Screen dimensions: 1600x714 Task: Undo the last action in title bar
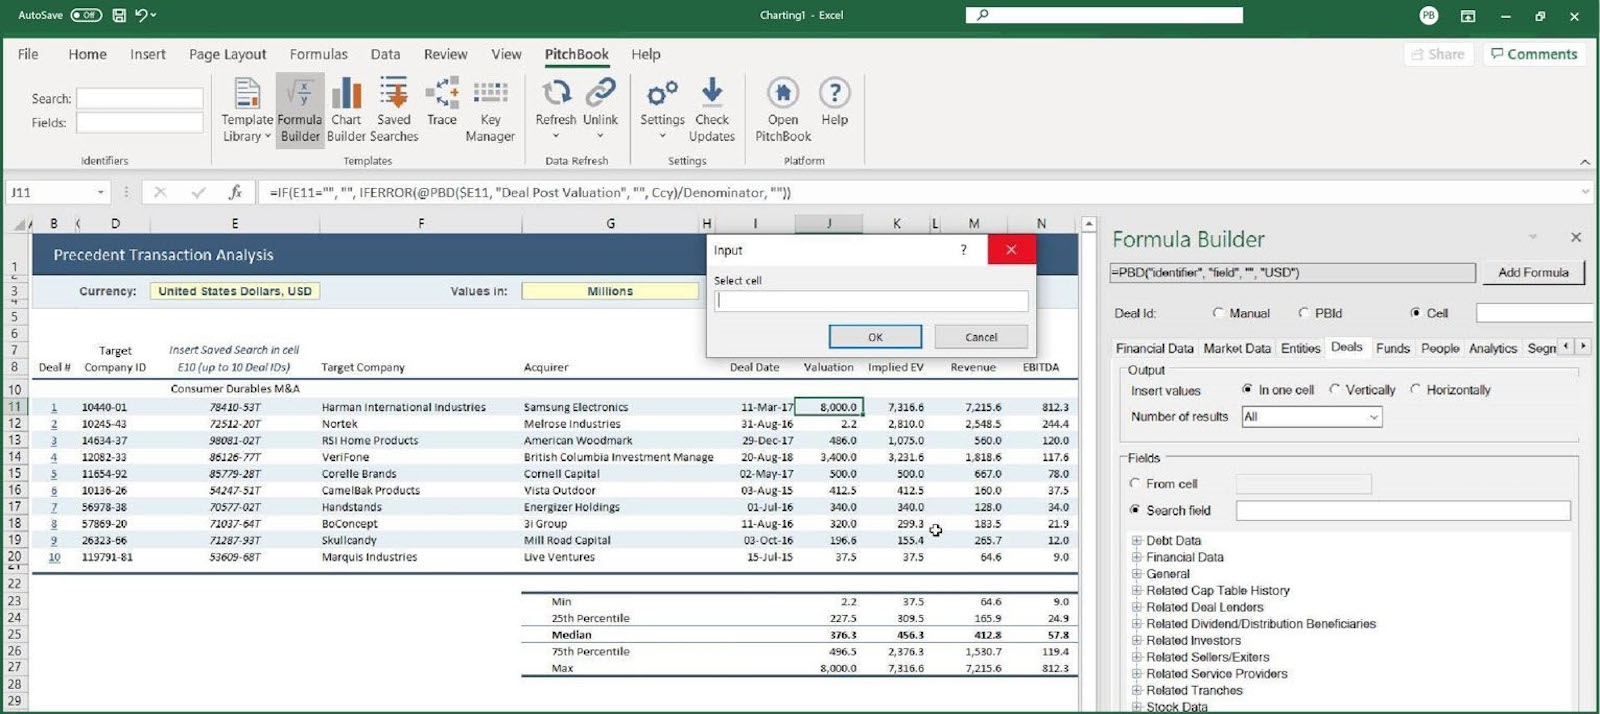tap(142, 15)
